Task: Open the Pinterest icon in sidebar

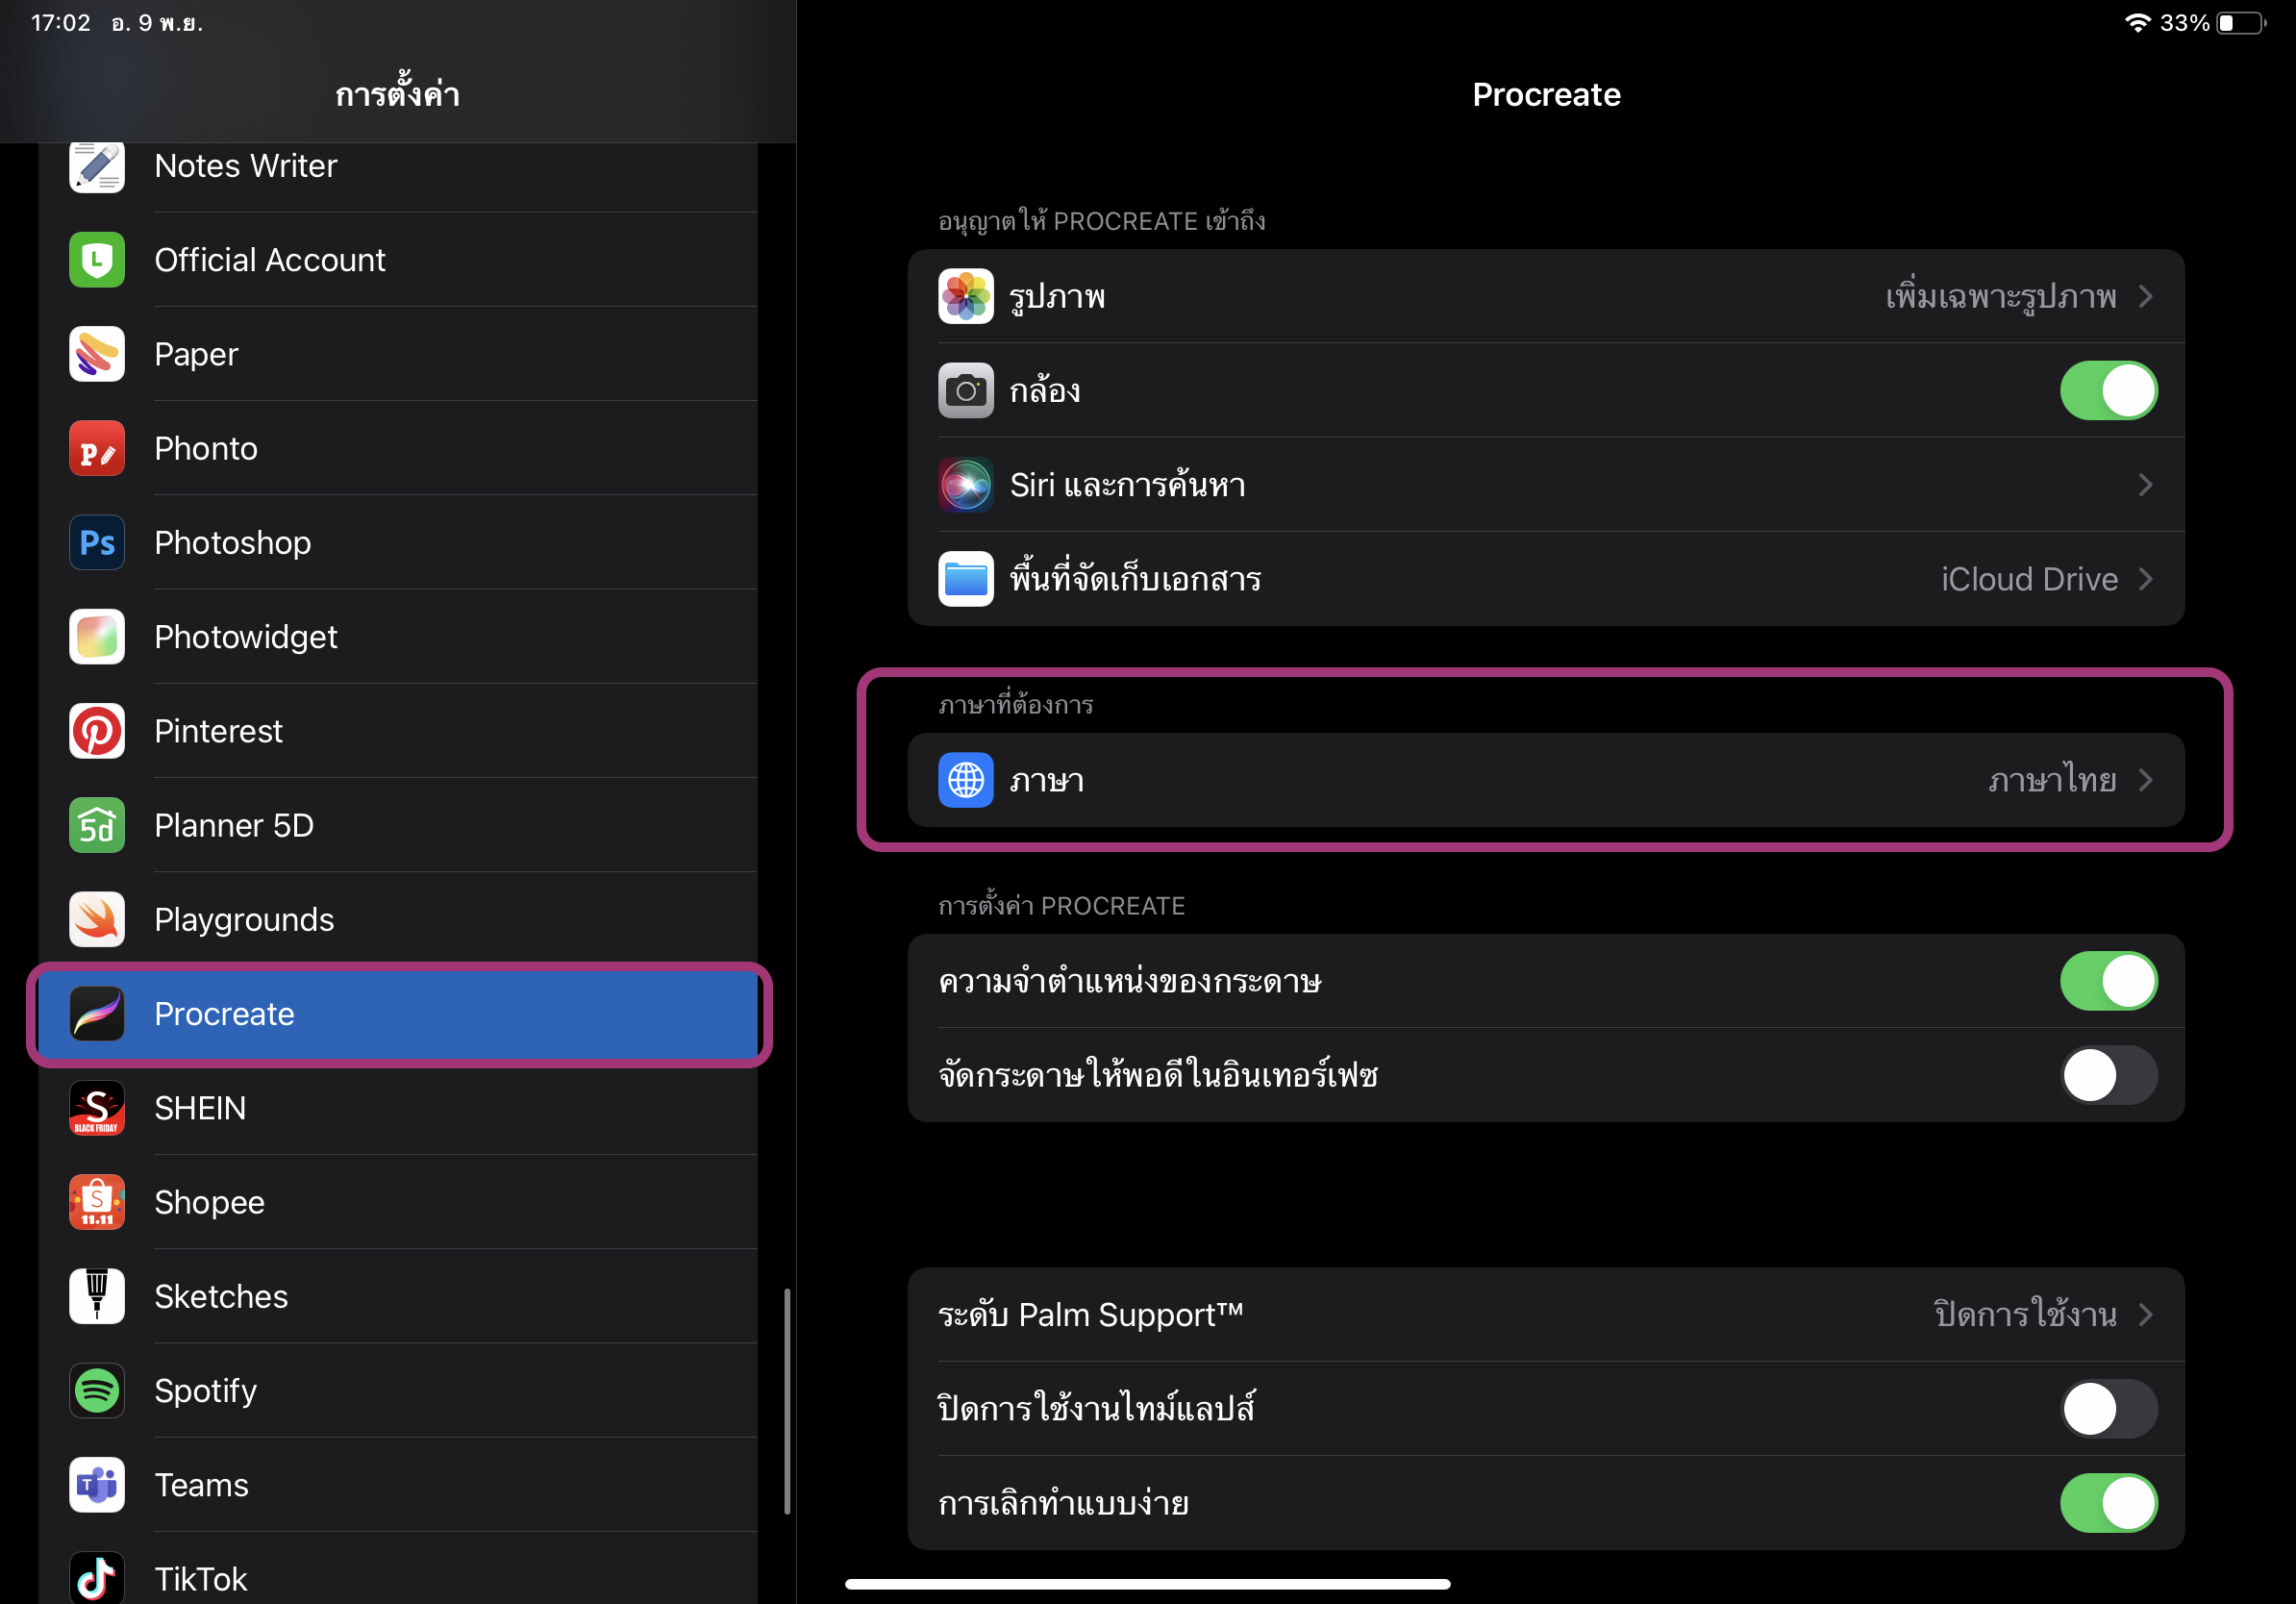Action: tap(97, 731)
